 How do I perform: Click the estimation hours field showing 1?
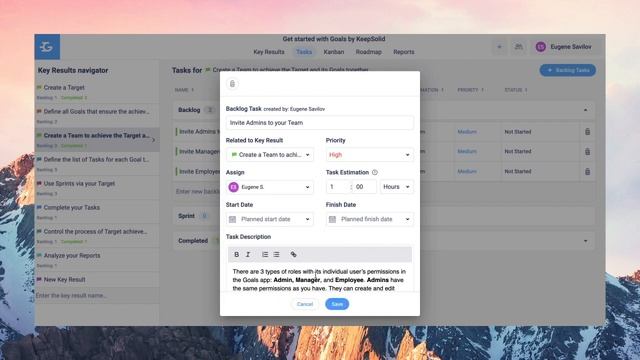tap(337, 187)
